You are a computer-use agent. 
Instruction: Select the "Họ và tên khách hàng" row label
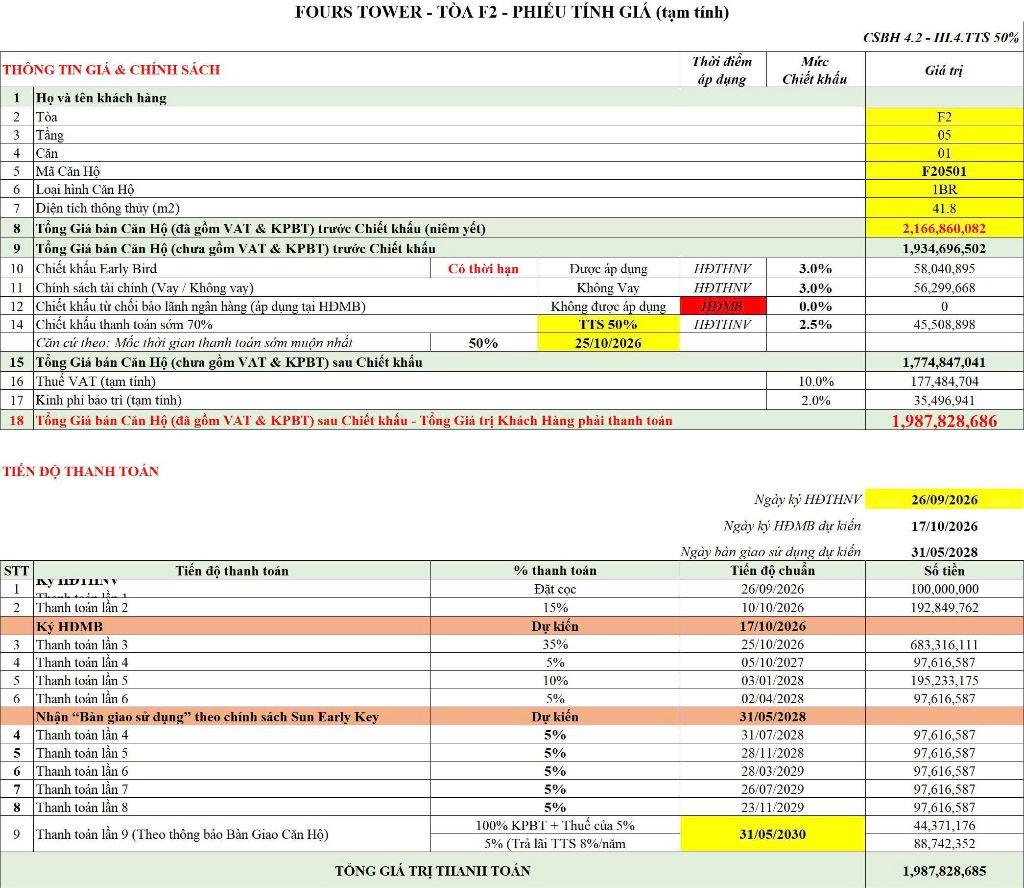101,98
